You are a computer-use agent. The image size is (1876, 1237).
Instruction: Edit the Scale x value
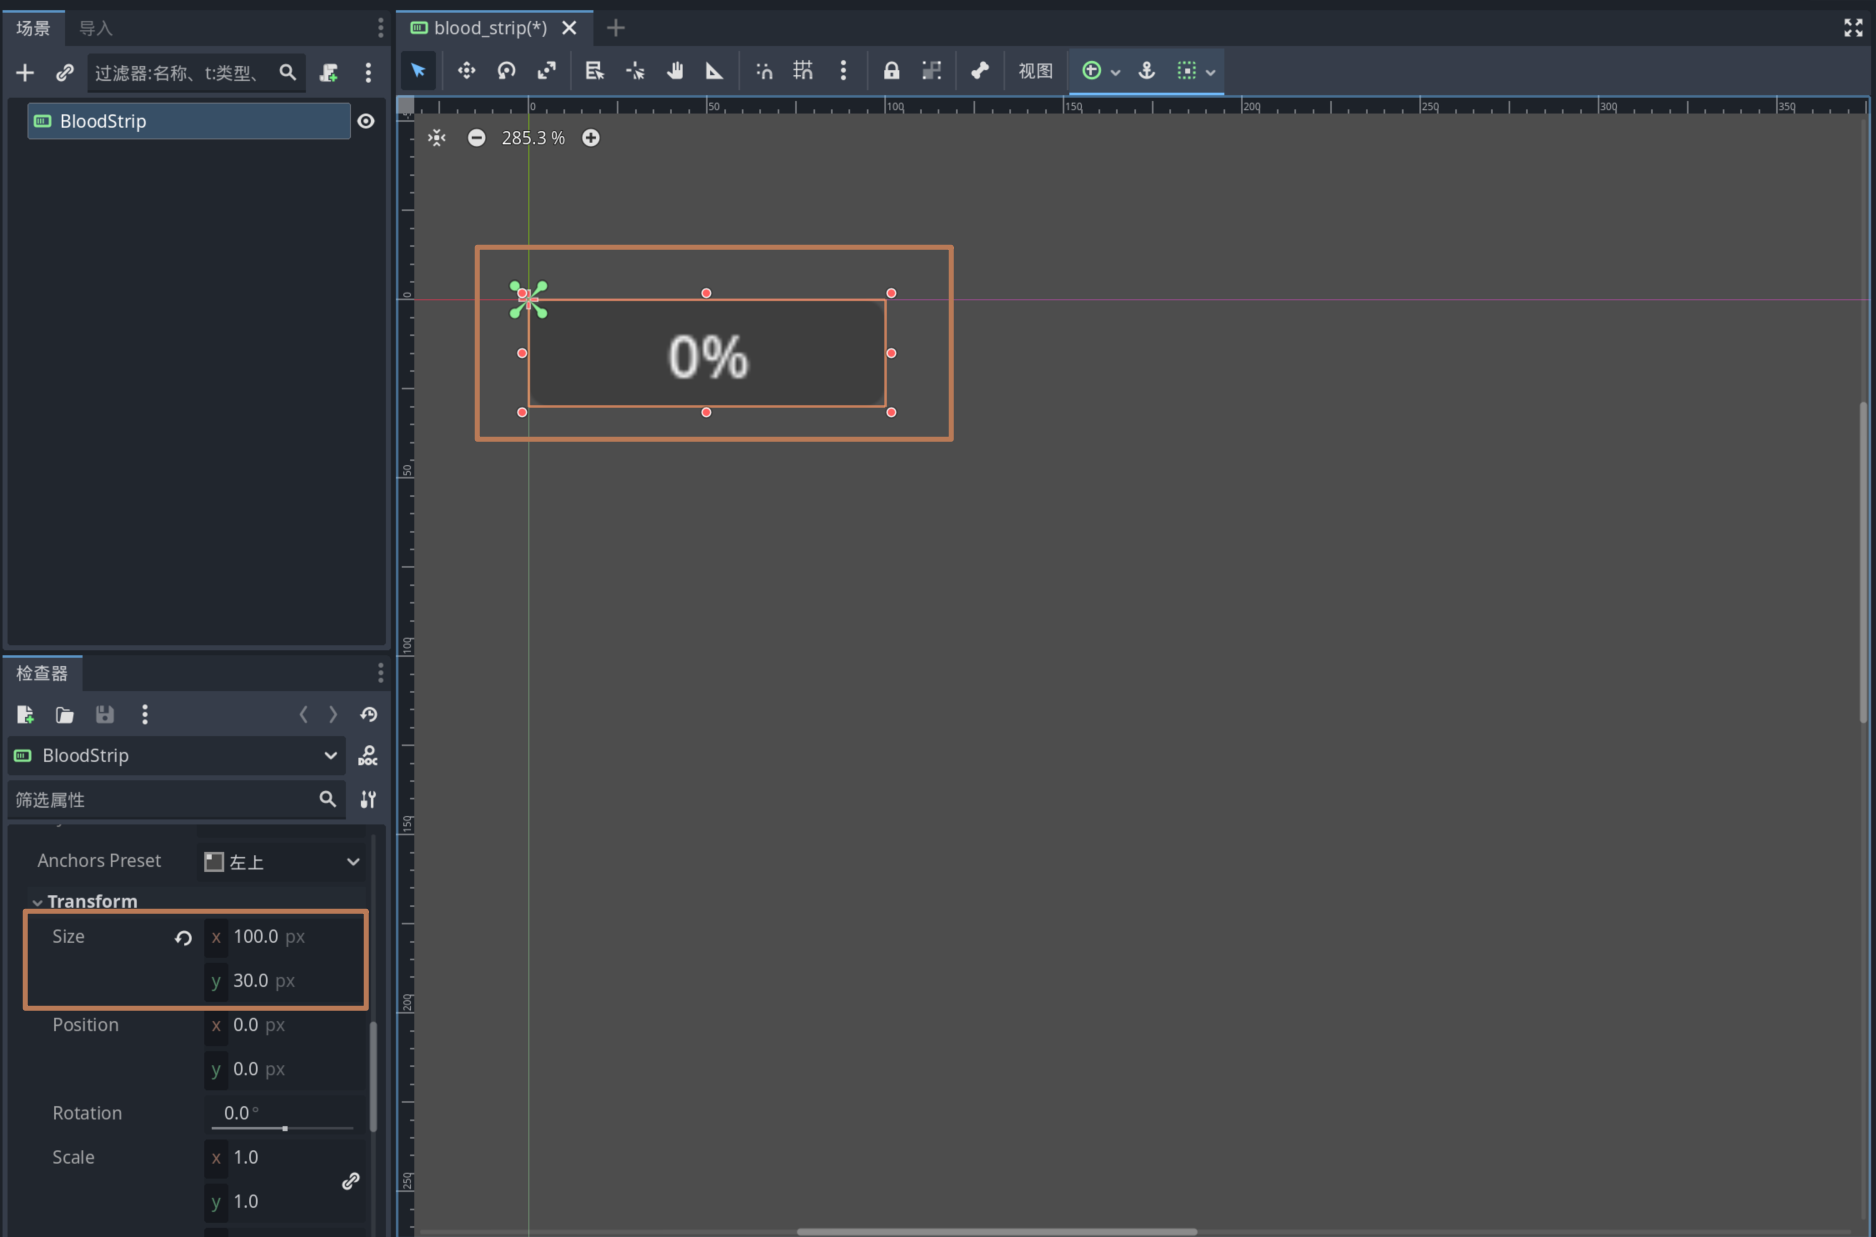tap(270, 1157)
